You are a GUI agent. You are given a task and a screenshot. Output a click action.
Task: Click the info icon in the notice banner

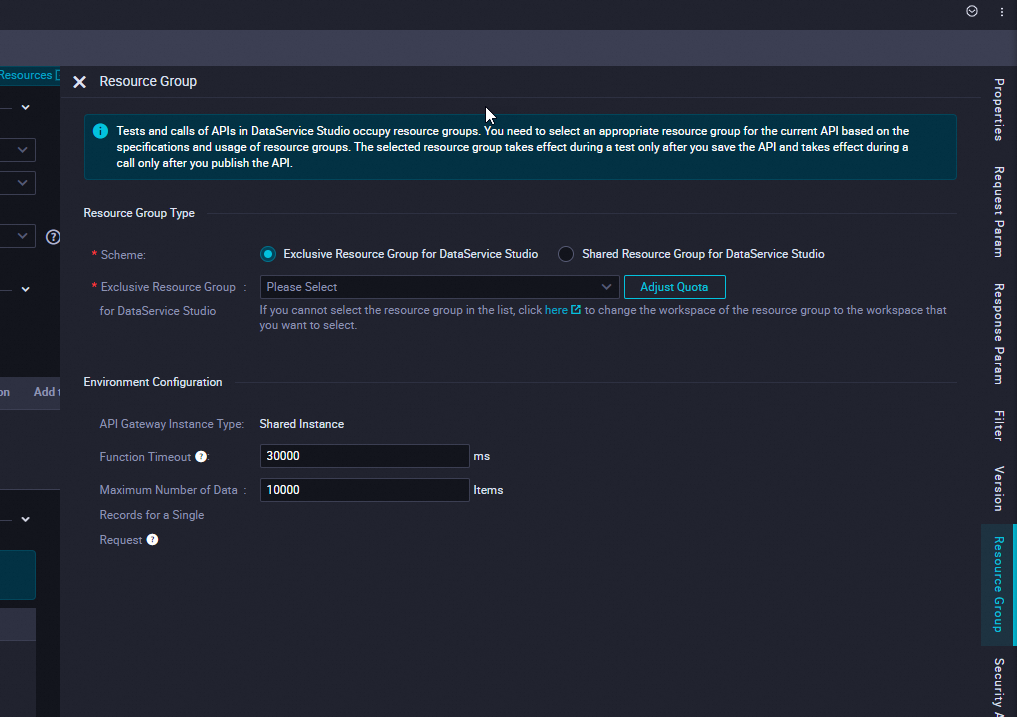click(99, 130)
